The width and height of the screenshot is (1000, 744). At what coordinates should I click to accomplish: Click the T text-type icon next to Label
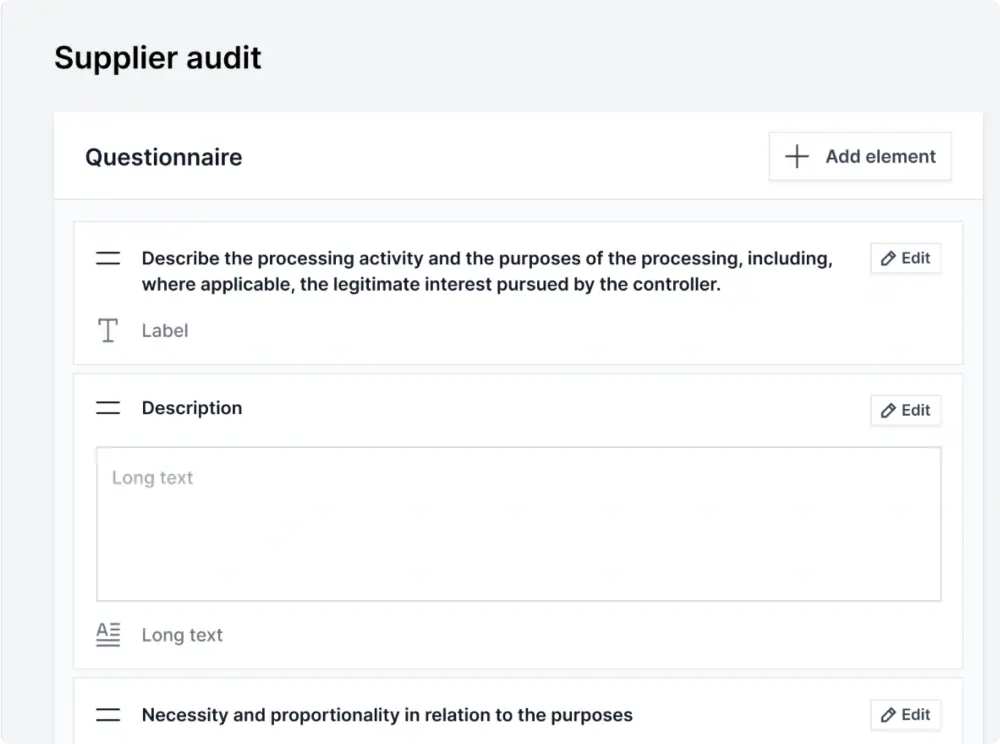point(108,331)
